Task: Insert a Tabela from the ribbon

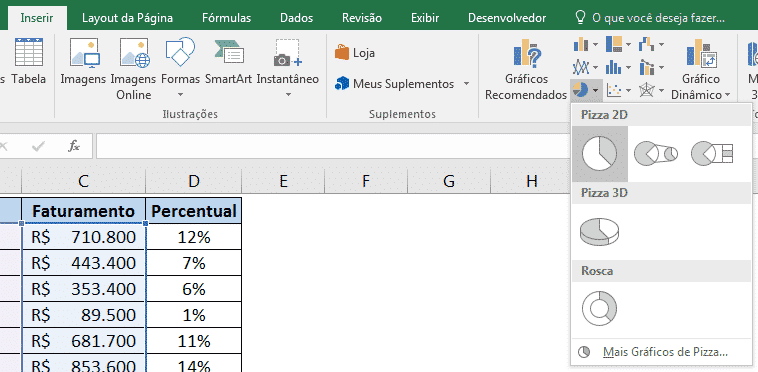Action: pyautogui.click(x=29, y=60)
